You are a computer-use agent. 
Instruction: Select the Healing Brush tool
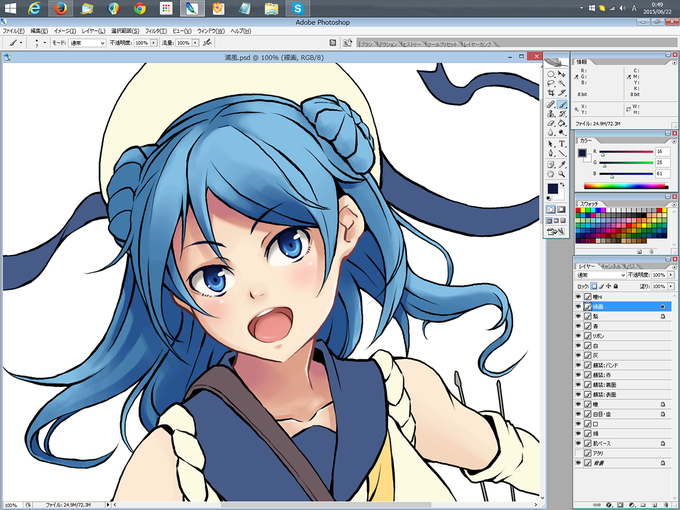tap(551, 105)
